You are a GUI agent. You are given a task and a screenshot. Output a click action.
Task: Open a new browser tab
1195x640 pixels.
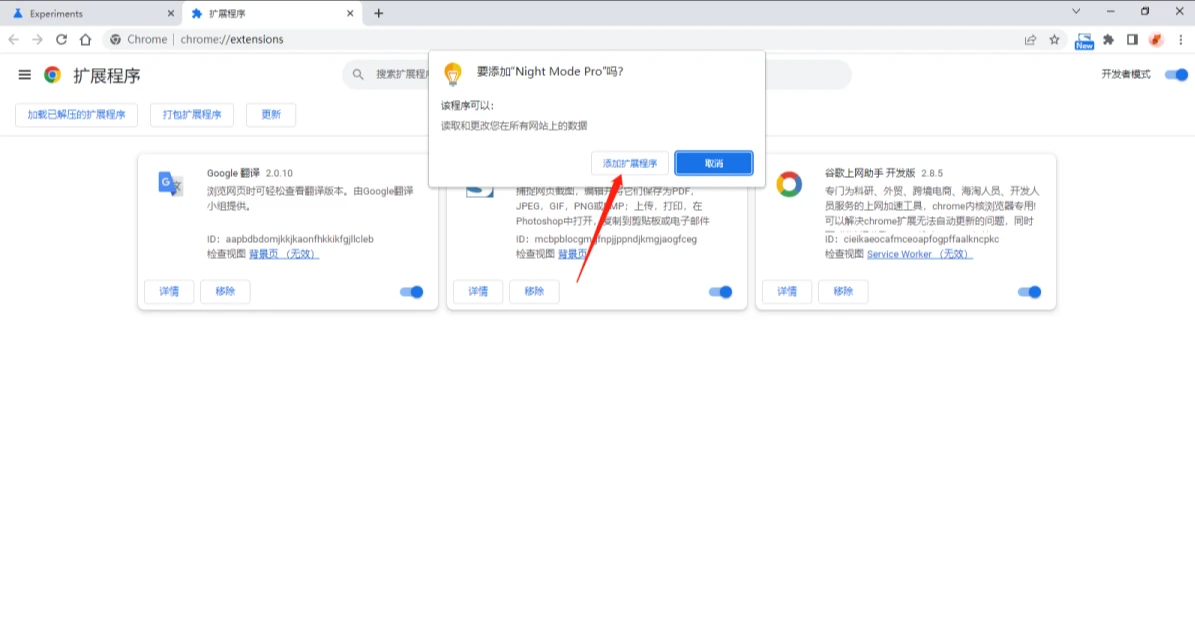(x=379, y=14)
